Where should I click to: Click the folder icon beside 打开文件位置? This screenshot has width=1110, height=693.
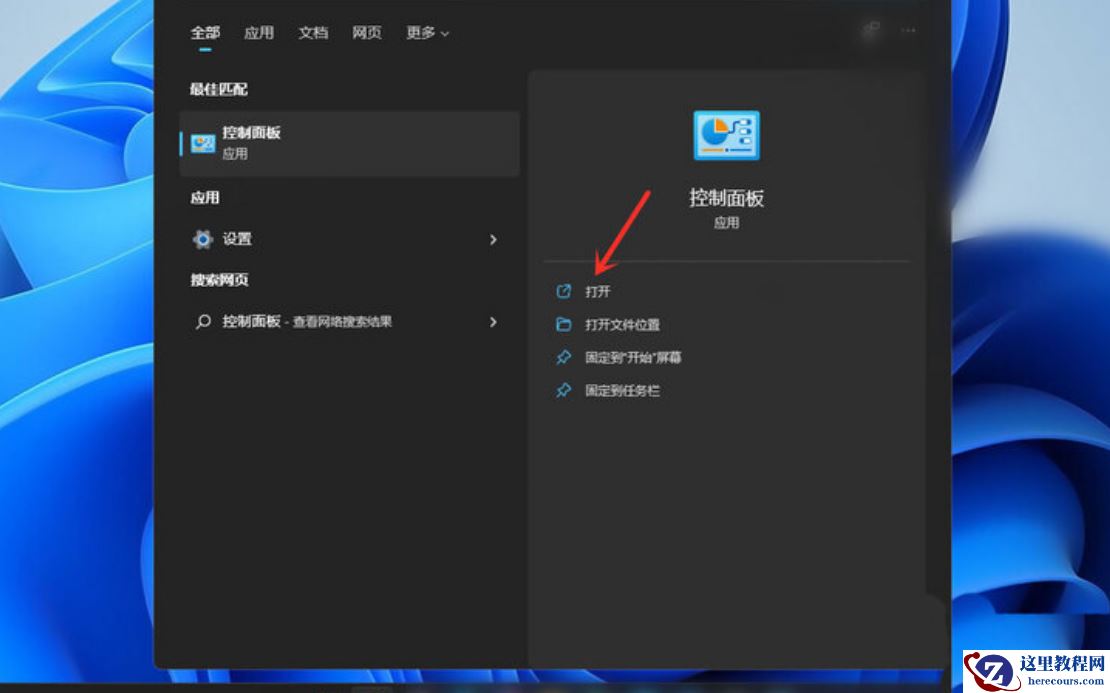coord(565,324)
